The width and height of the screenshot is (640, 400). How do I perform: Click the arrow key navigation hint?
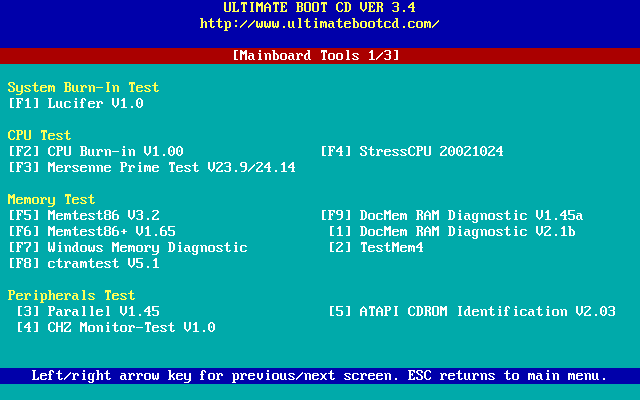click(320, 376)
